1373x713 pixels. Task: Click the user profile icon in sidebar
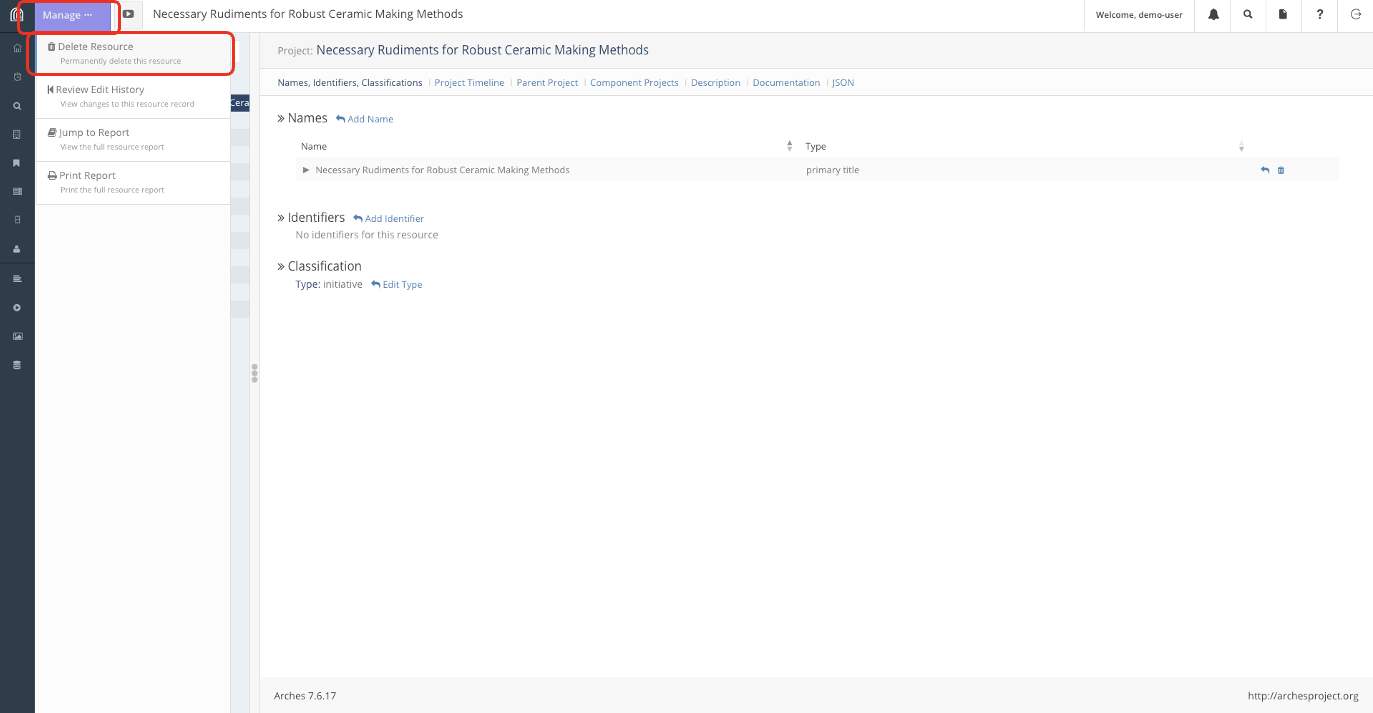pyautogui.click(x=17, y=248)
